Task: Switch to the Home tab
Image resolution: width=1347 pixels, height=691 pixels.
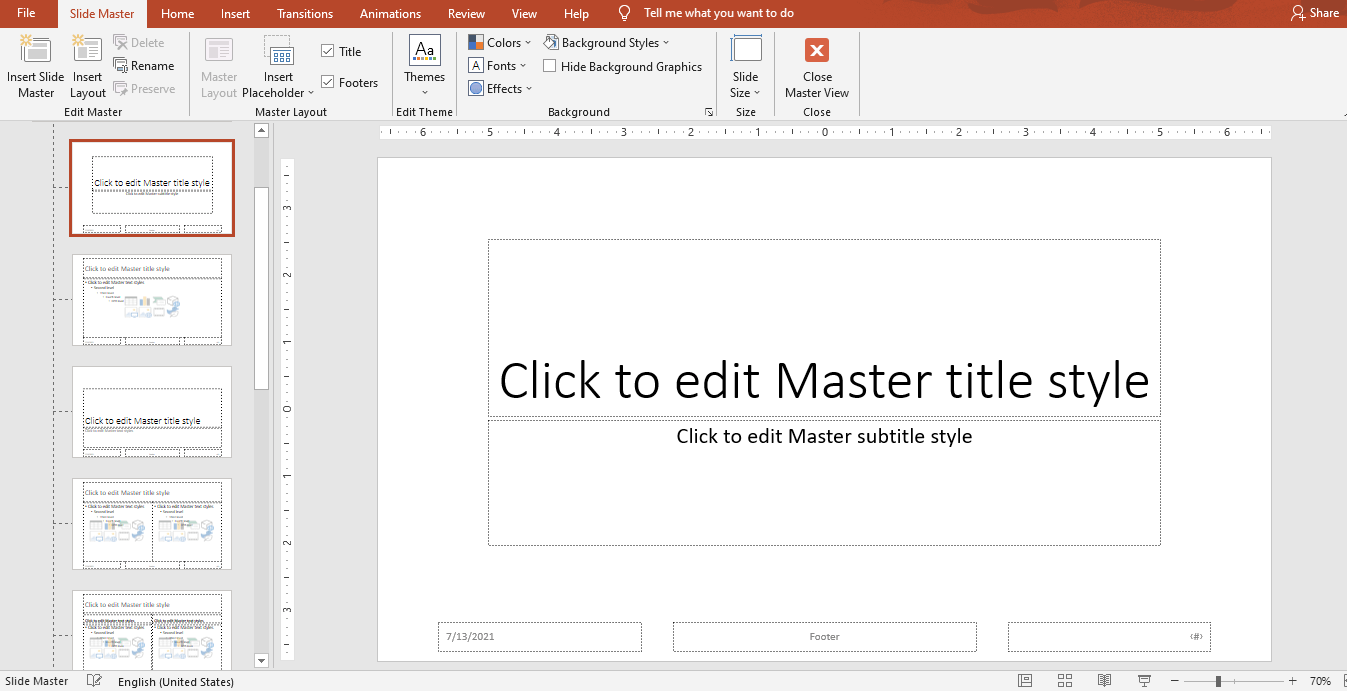Action: 178,13
